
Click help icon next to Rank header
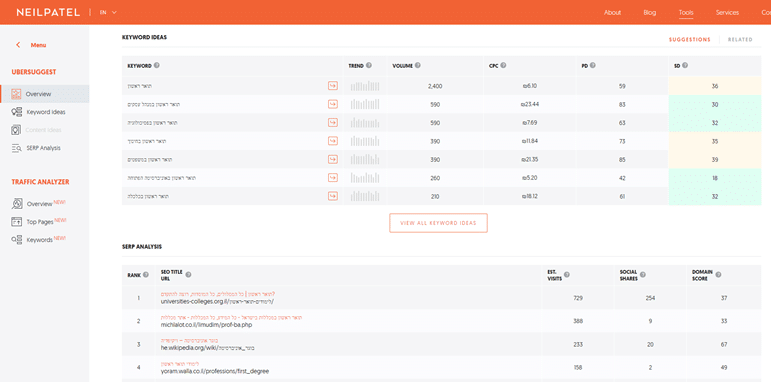(x=146, y=275)
